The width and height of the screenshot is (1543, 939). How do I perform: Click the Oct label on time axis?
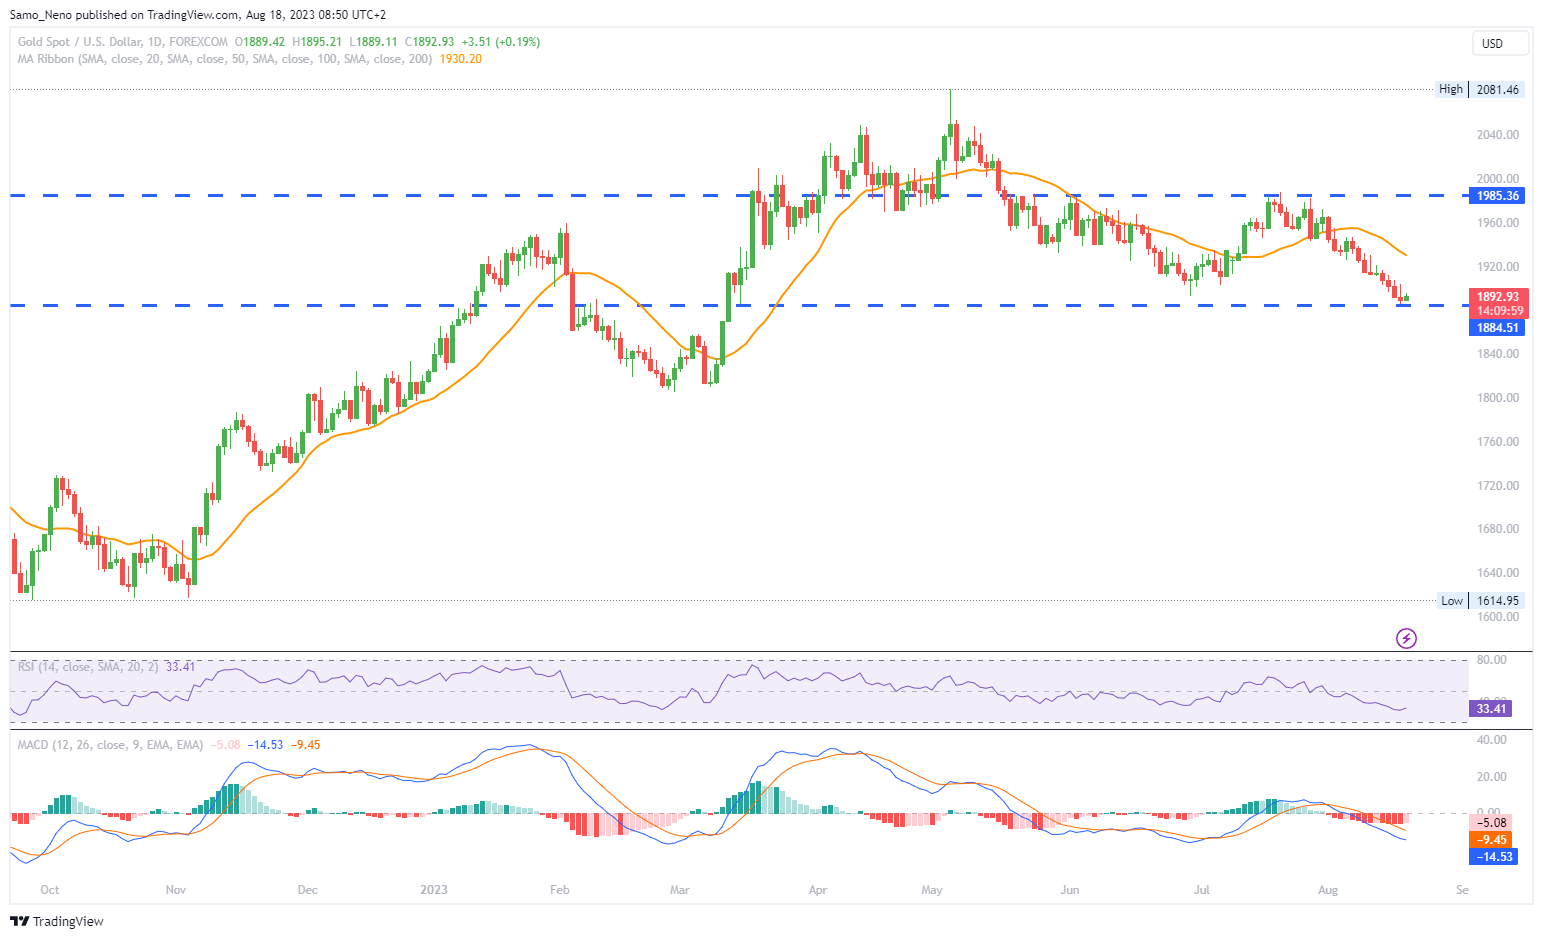click(50, 890)
